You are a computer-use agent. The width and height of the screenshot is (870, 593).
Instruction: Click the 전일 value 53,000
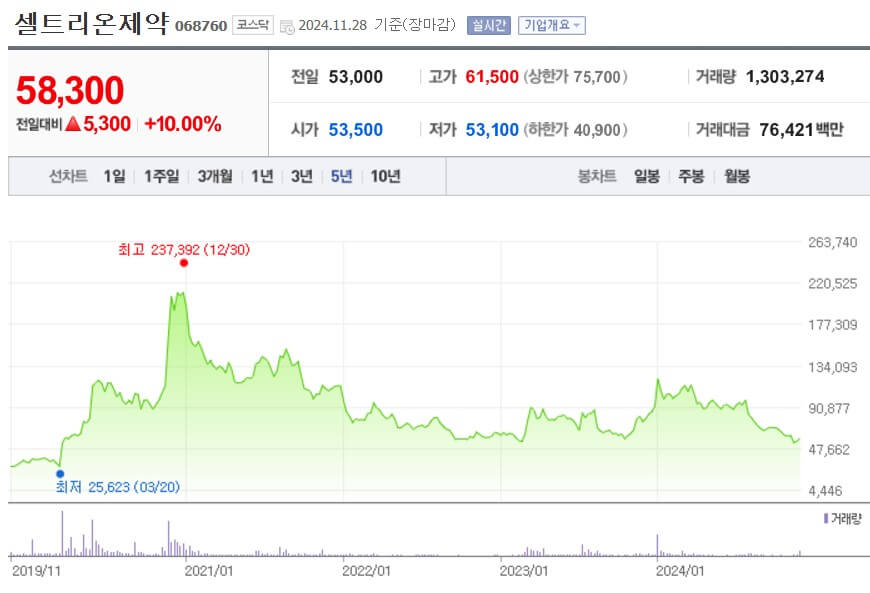[356, 77]
